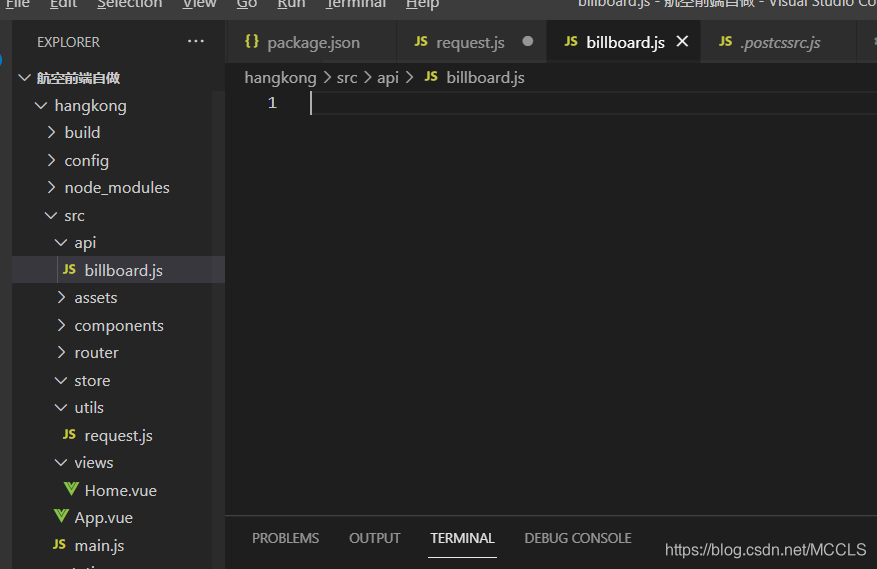Open Explorer more actions ellipsis
Image resolution: width=877 pixels, height=569 pixels.
(x=196, y=41)
